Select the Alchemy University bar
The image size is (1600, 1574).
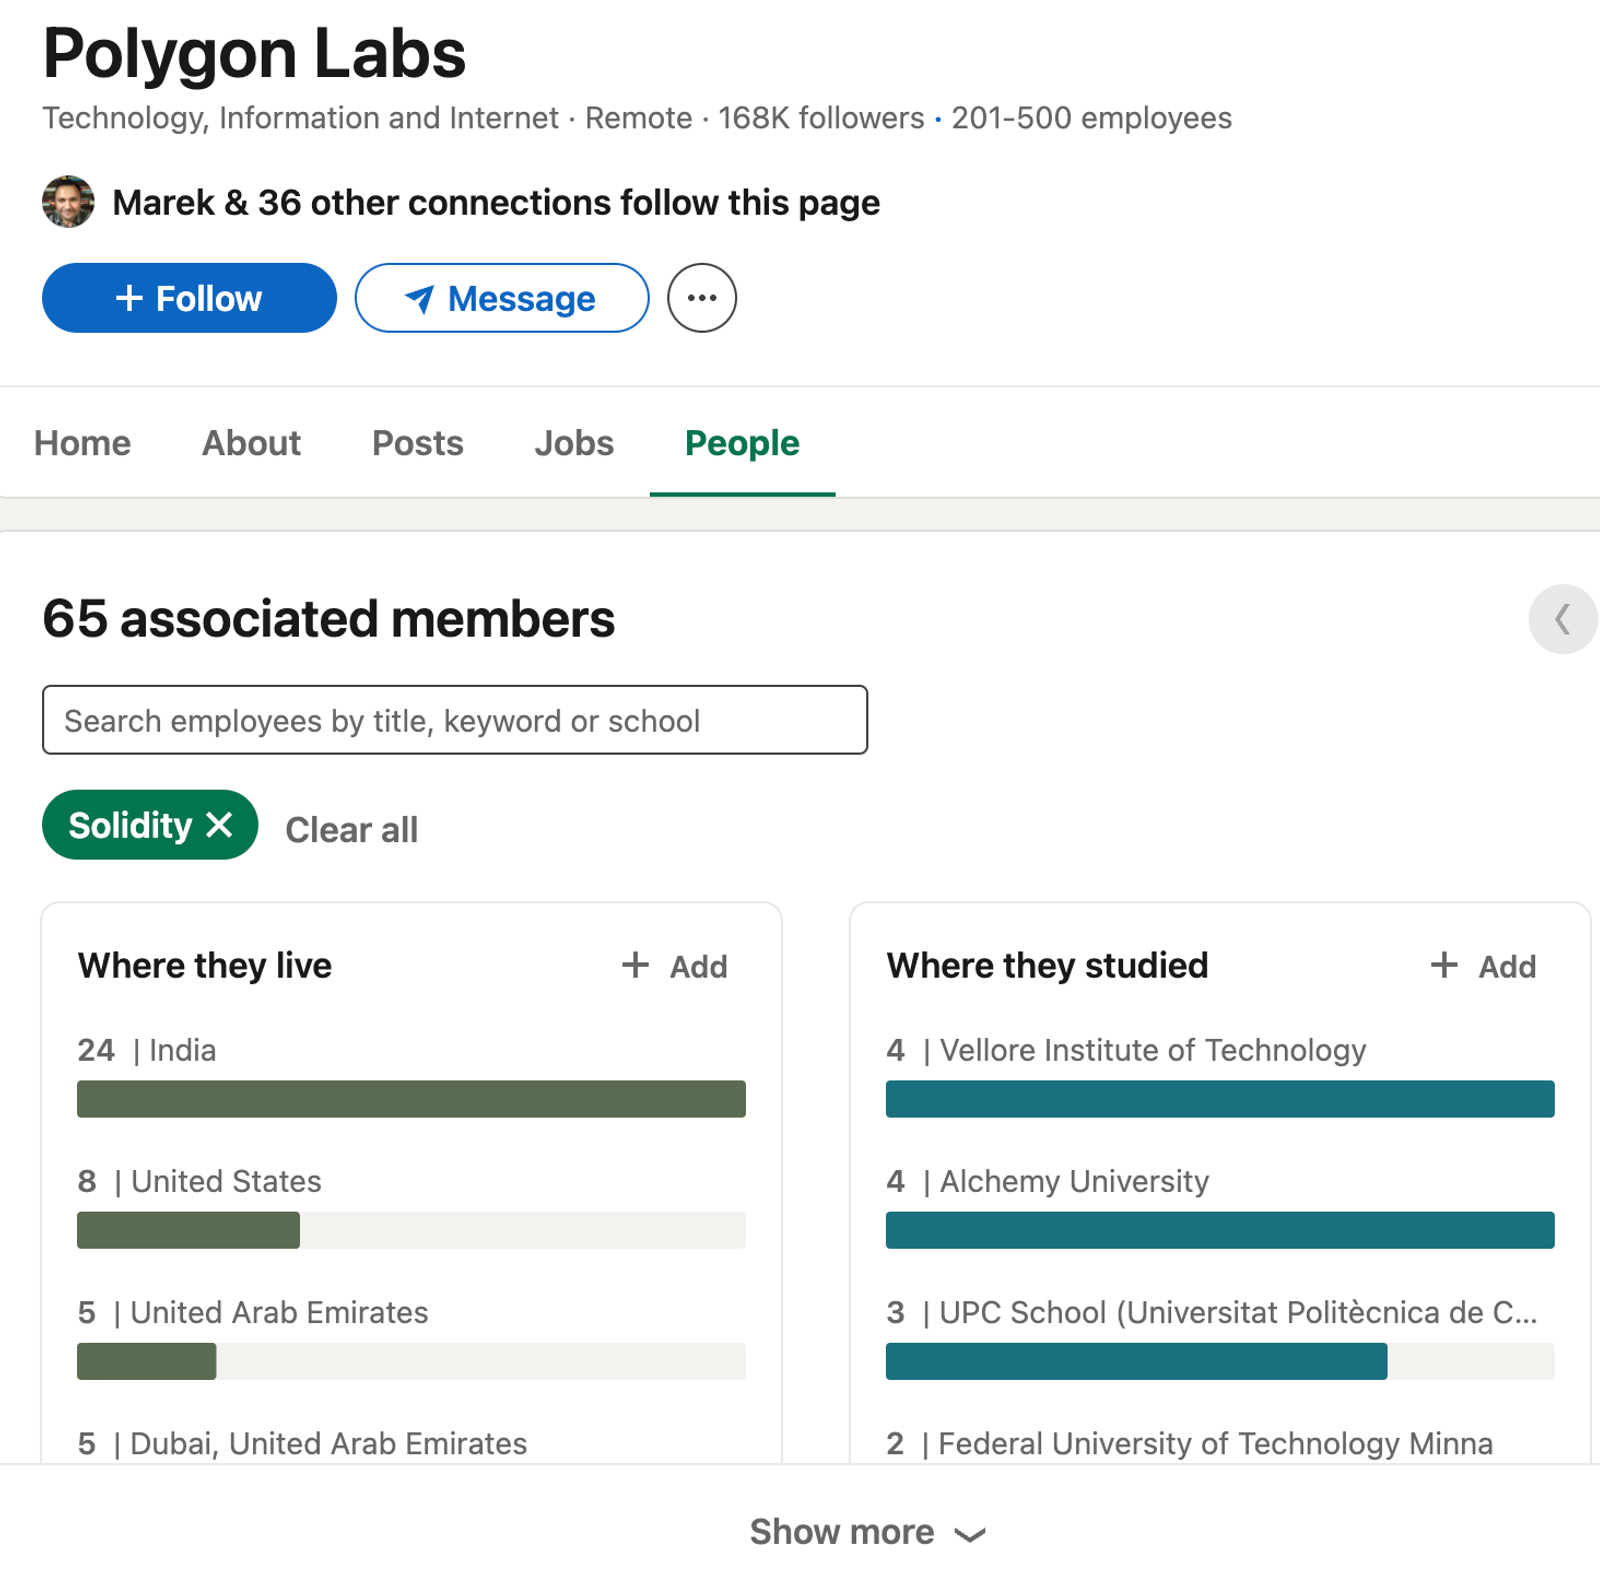(x=1220, y=1230)
